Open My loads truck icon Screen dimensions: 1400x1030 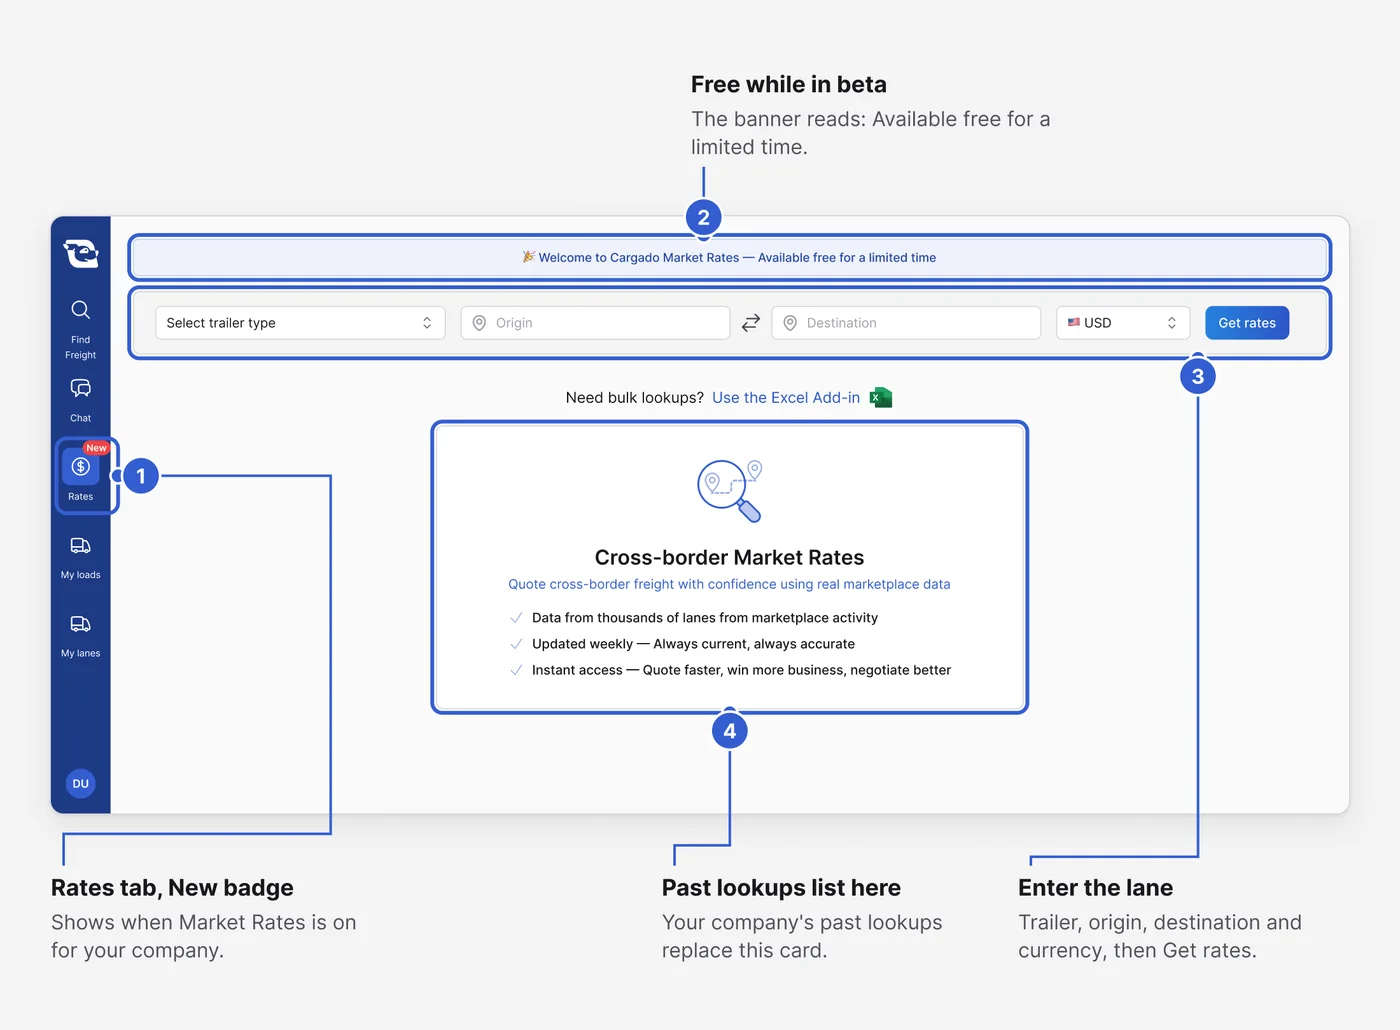[x=81, y=545]
